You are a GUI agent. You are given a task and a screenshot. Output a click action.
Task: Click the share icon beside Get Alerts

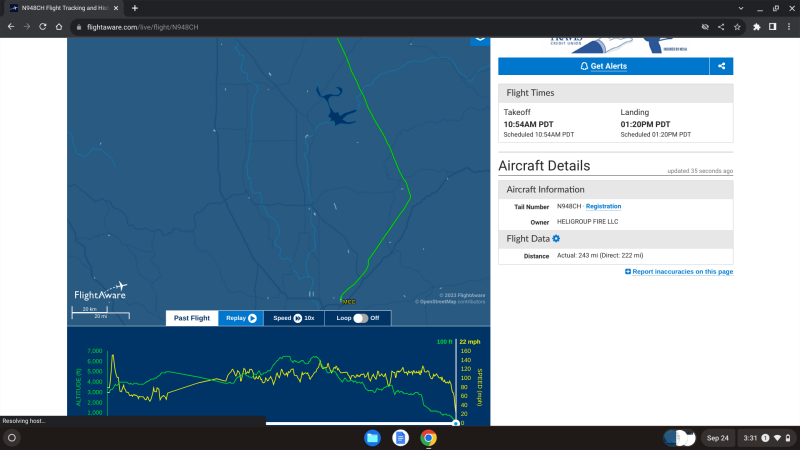pos(721,66)
